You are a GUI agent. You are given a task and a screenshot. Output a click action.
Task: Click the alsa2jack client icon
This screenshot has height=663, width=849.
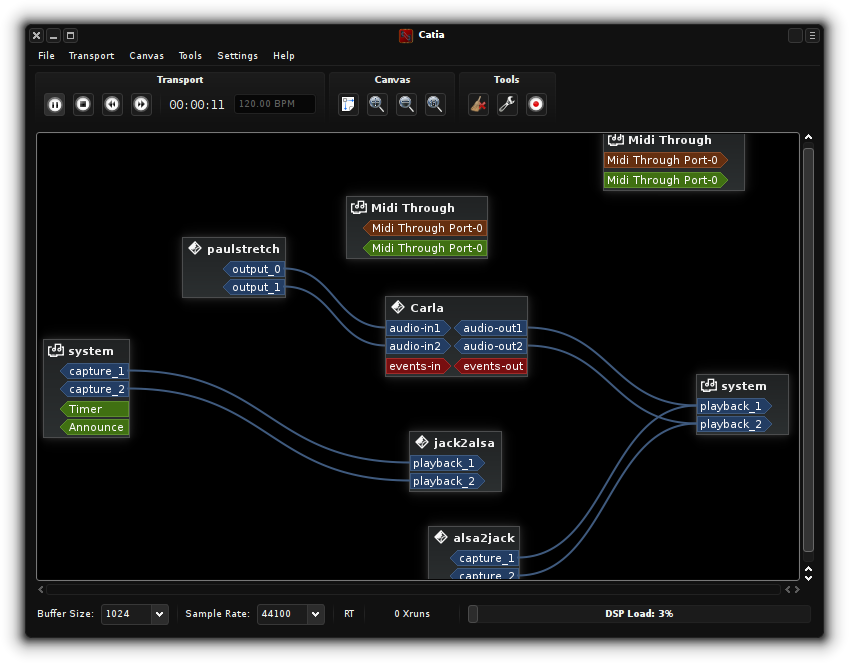(x=441, y=537)
